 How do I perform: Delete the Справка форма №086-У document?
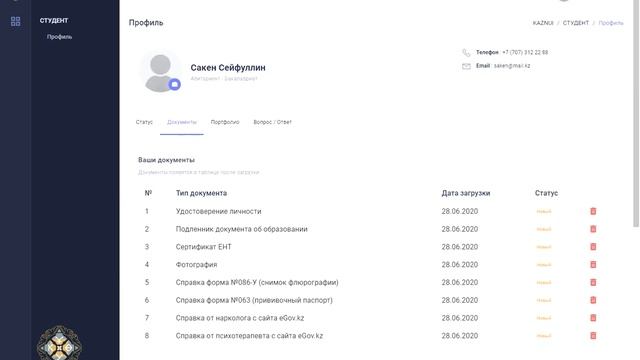click(593, 282)
